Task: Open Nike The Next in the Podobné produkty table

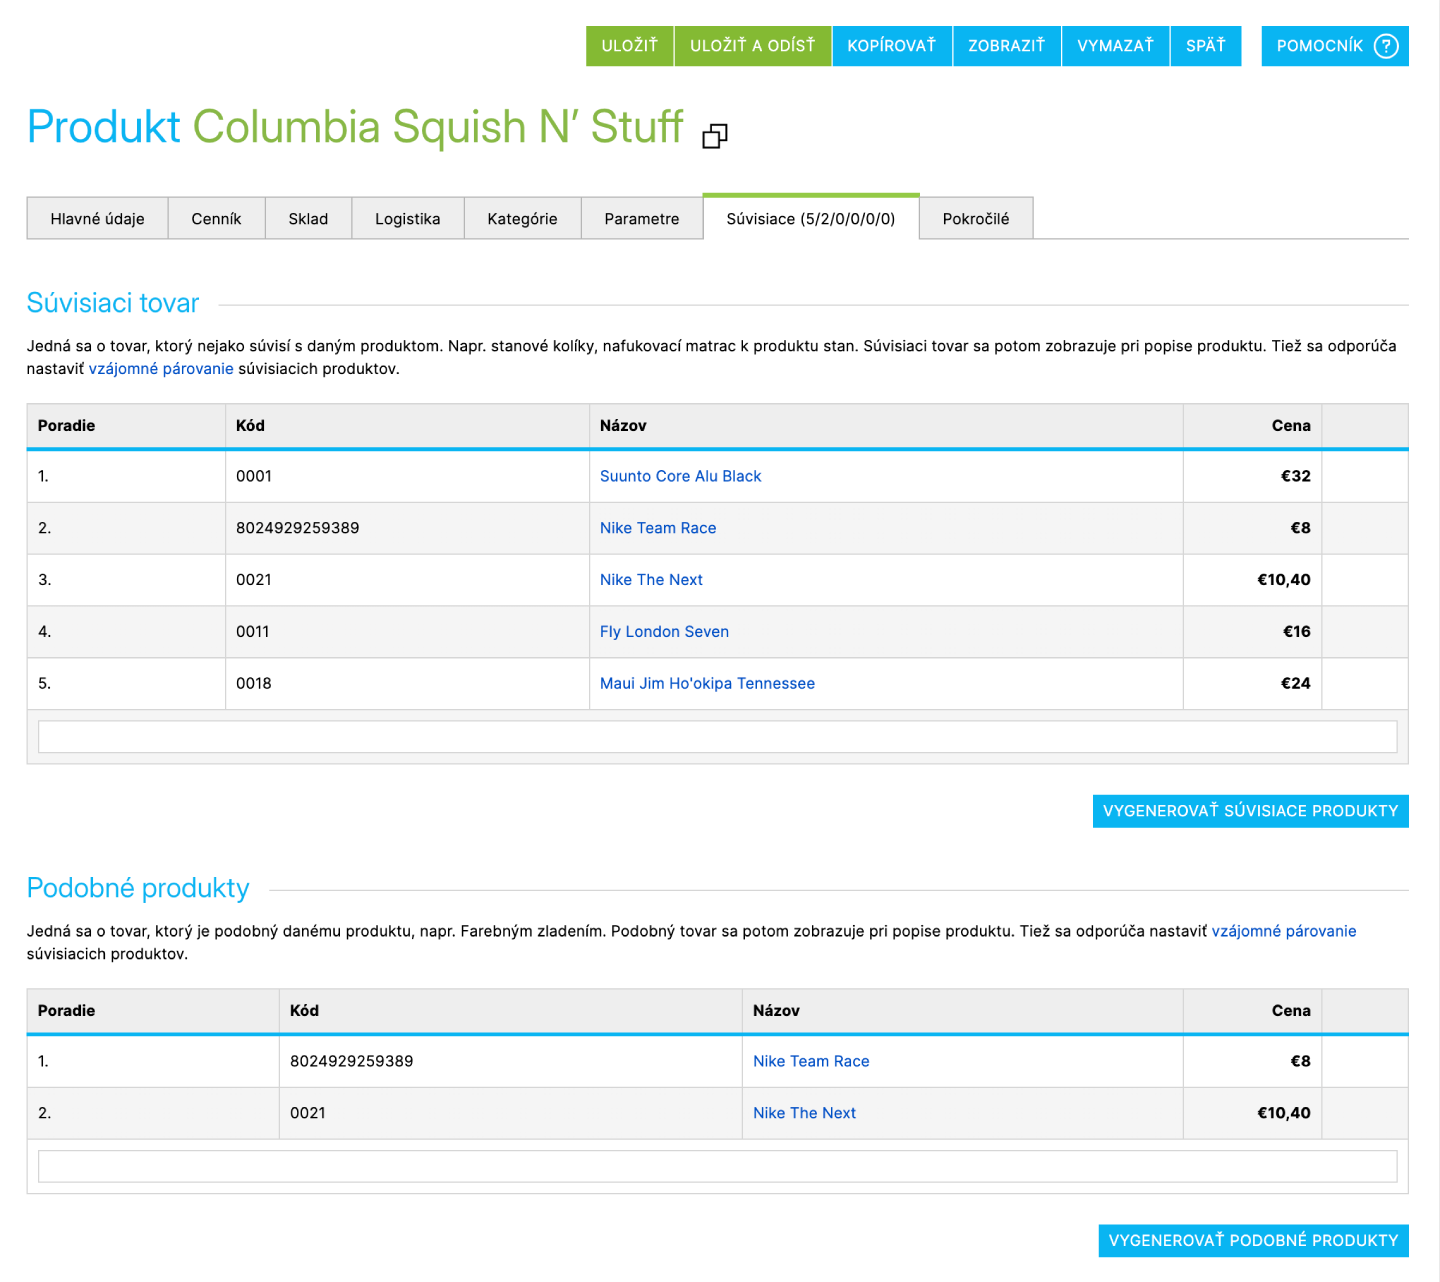Action: [804, 1113]
